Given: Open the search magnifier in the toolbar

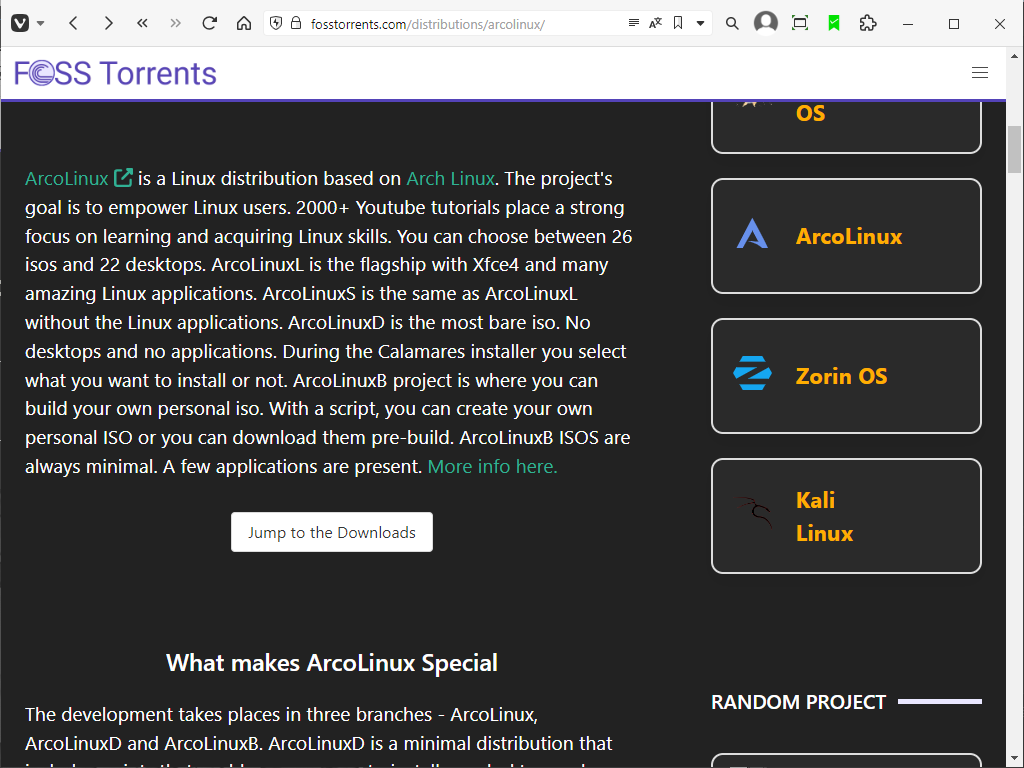Looking at the screenshot, I should click(732, 24).
